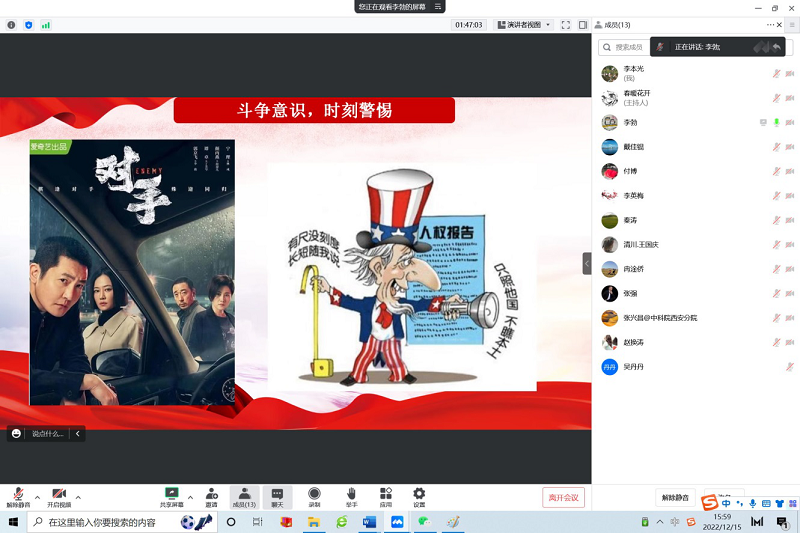Check the green network signal icon
Image resolution: width=800 pixels, height=533 pixels.
pos(46,25)
